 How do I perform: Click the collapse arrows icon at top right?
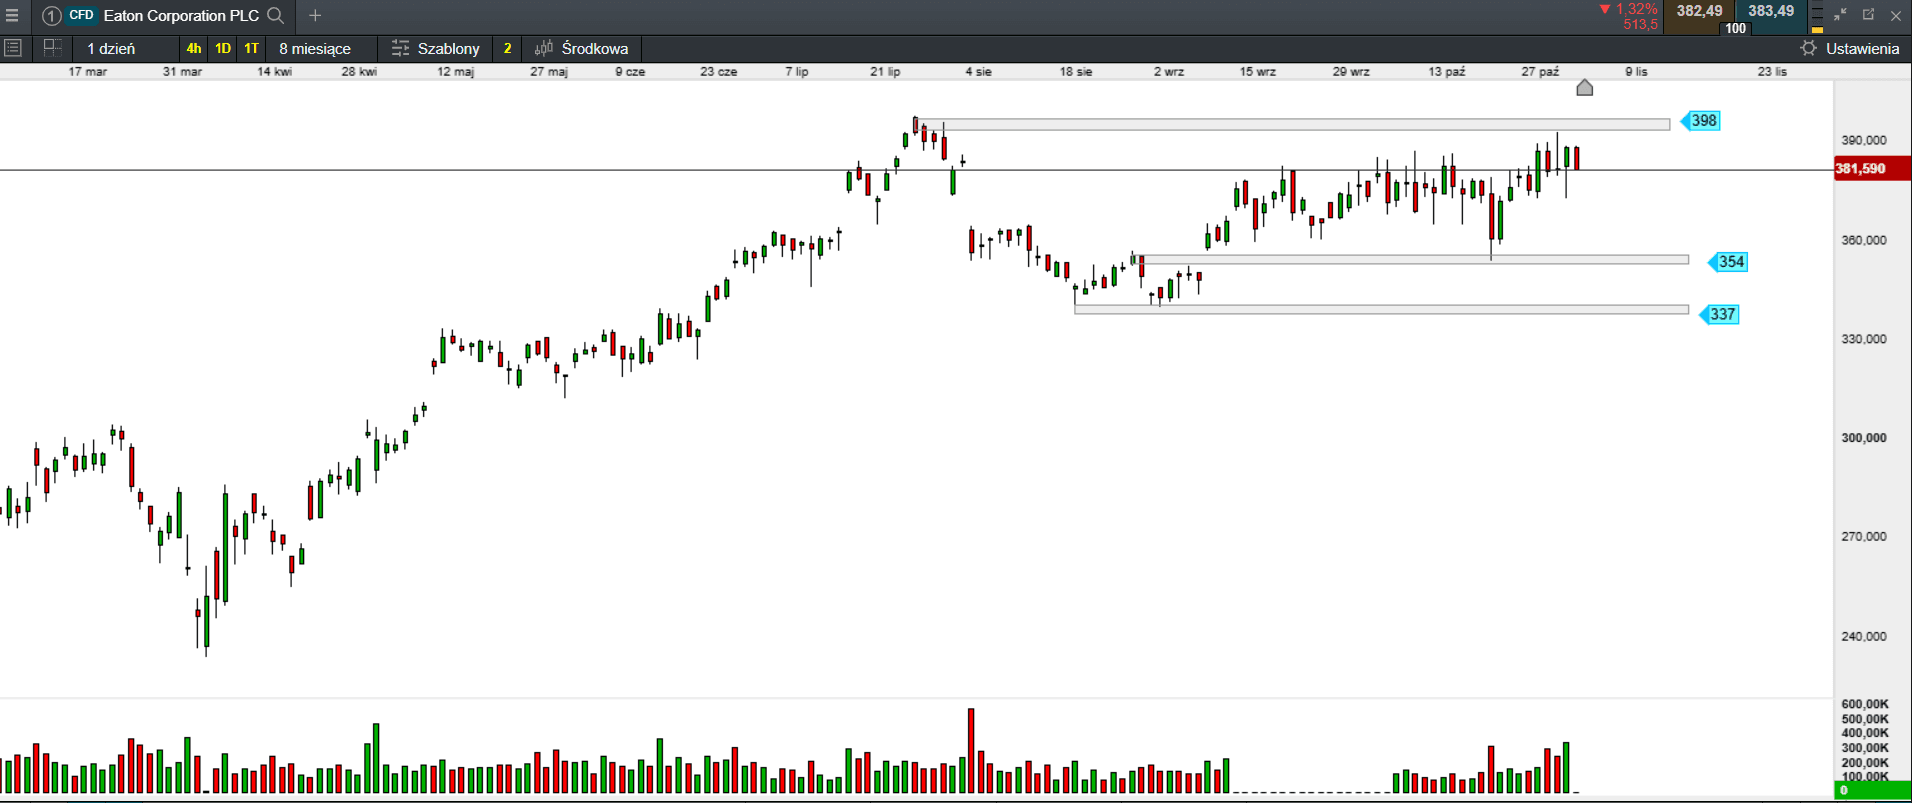pyautogui.click(x=1840, y=15)
